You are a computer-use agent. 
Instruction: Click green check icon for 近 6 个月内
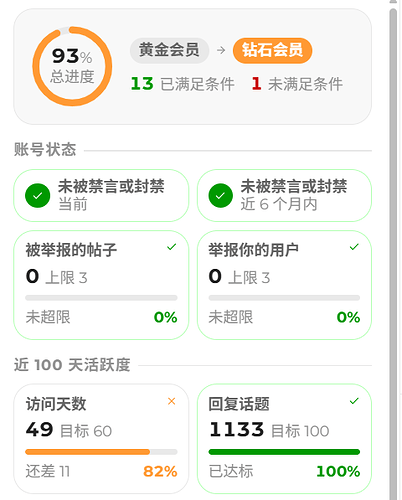point(221,195)
